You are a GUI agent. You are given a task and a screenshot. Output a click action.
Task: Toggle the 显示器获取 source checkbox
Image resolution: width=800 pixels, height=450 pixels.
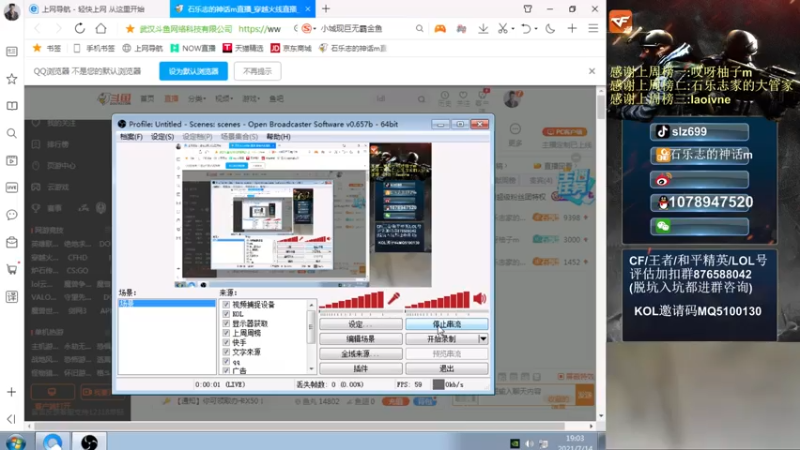[x=226, y=323]
